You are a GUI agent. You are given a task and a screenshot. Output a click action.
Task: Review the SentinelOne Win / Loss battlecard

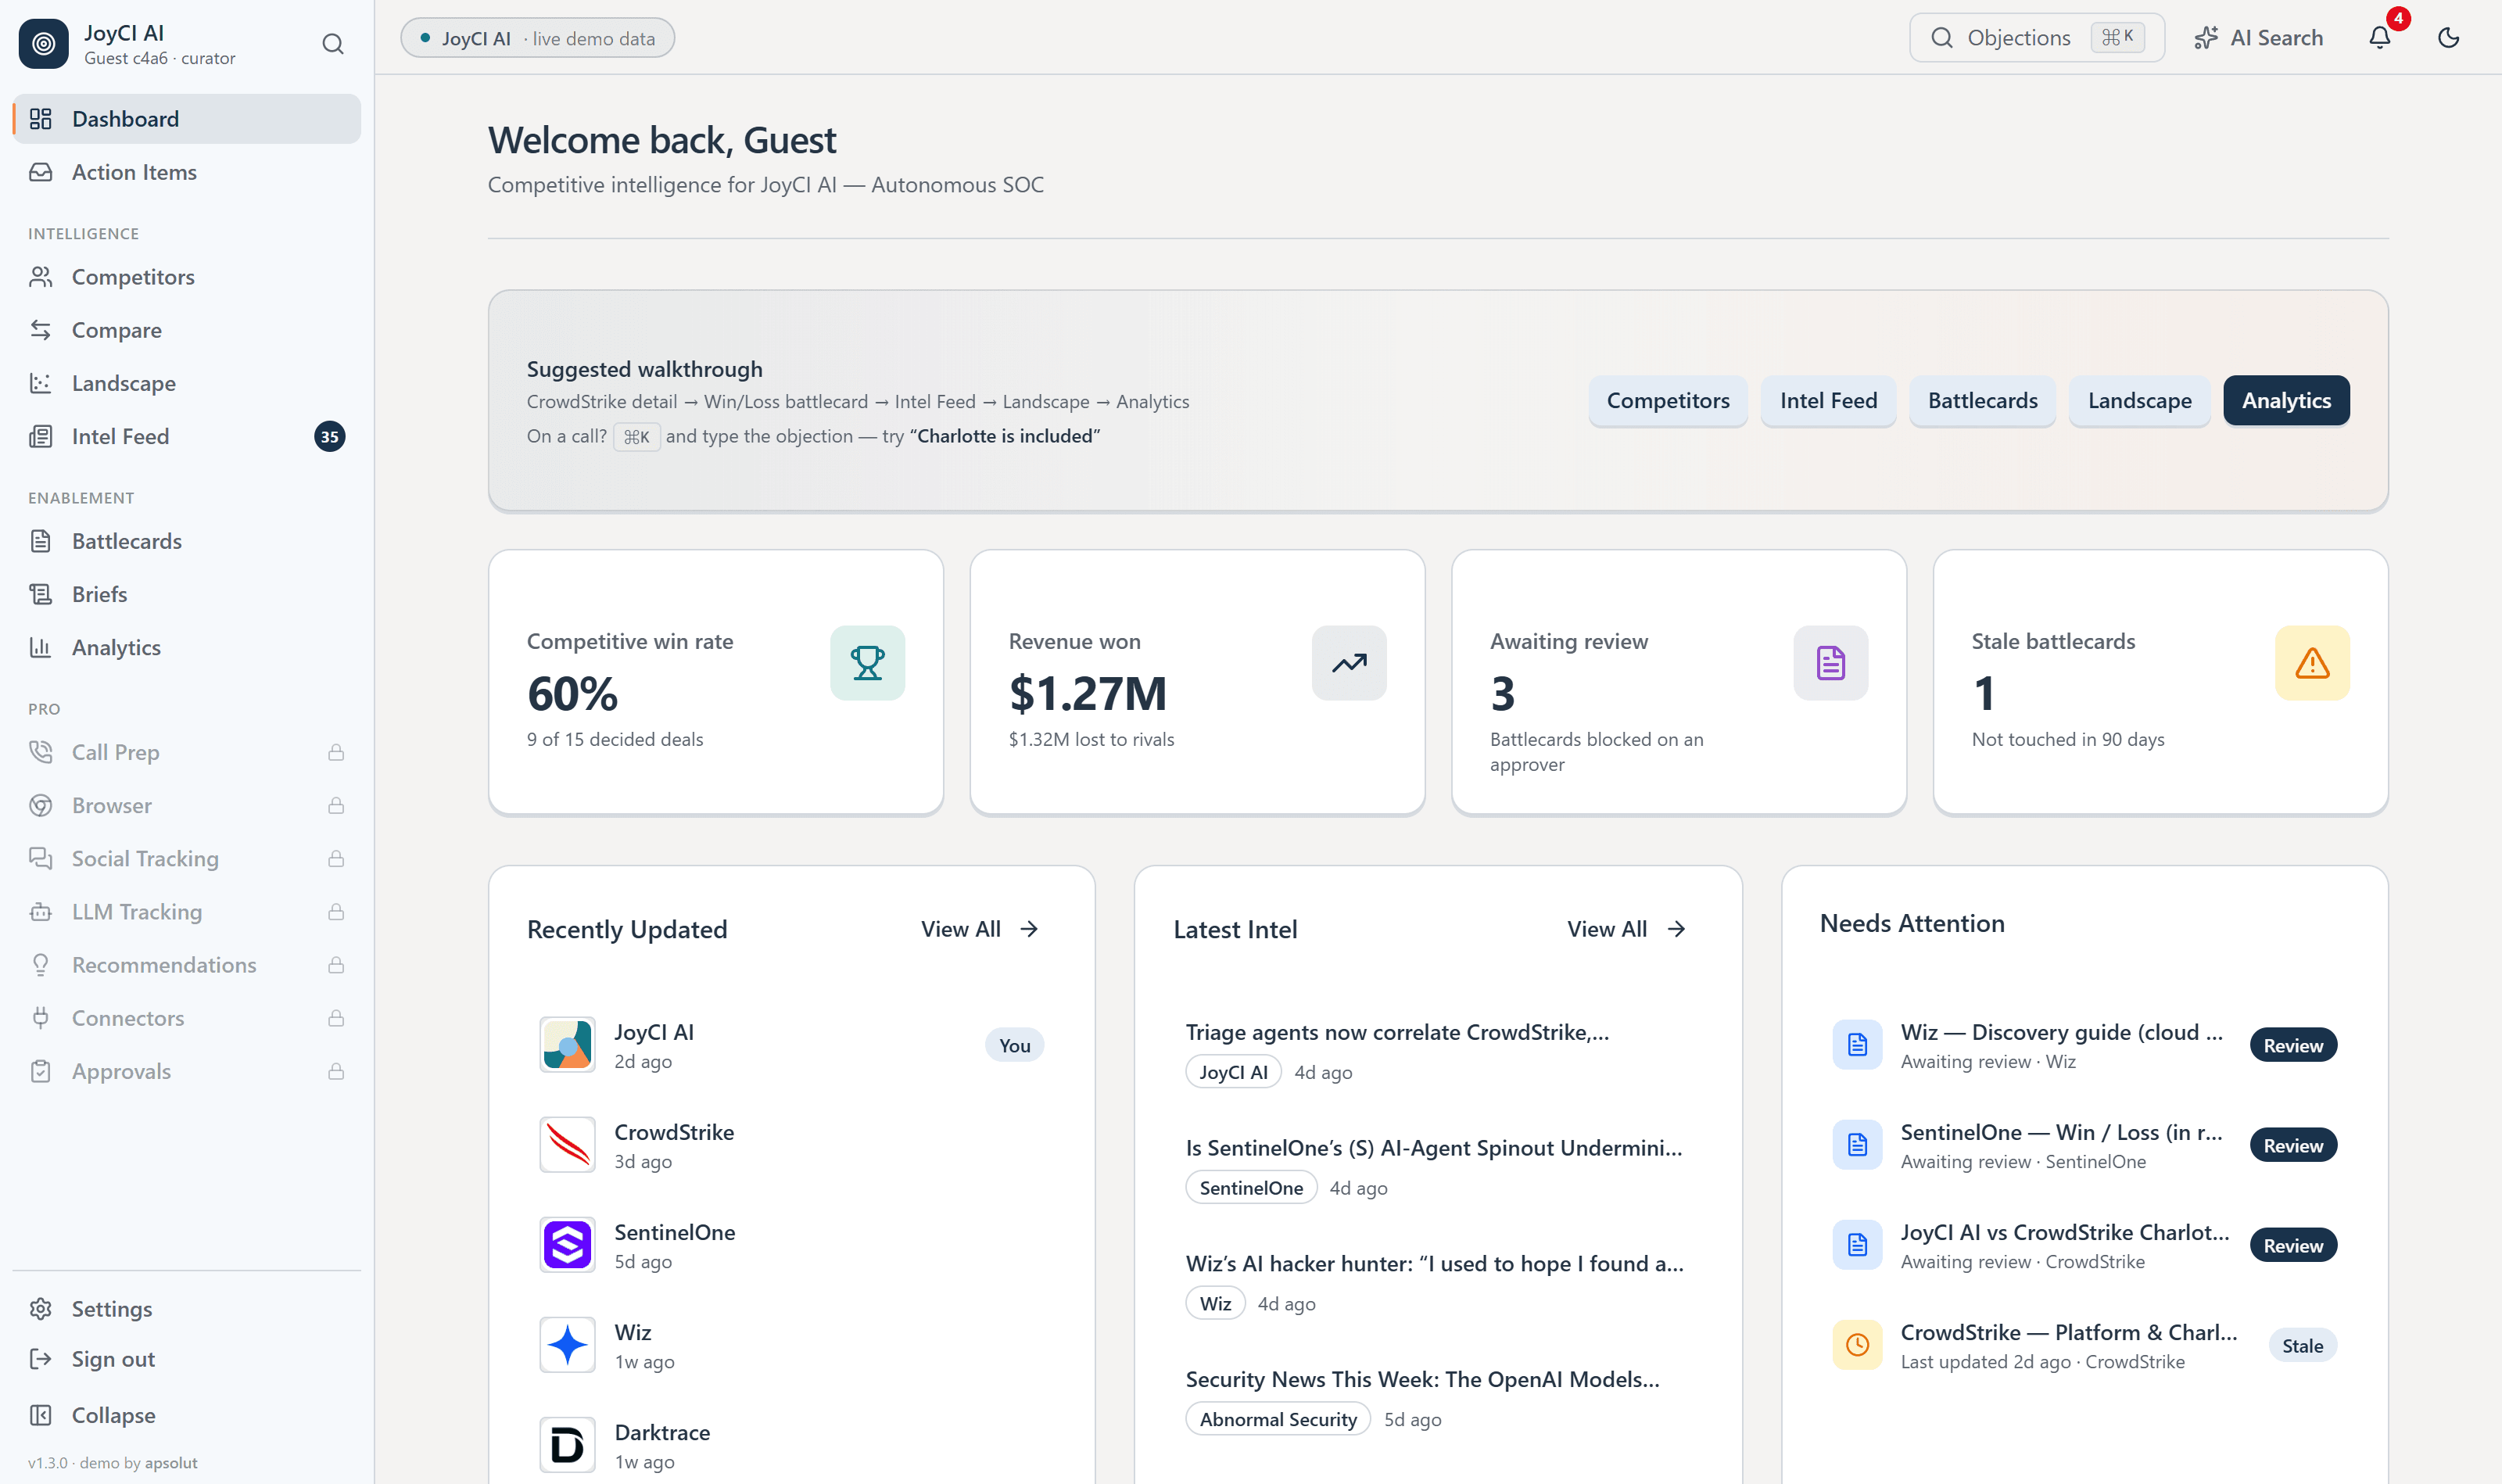pos(2293,1145)
